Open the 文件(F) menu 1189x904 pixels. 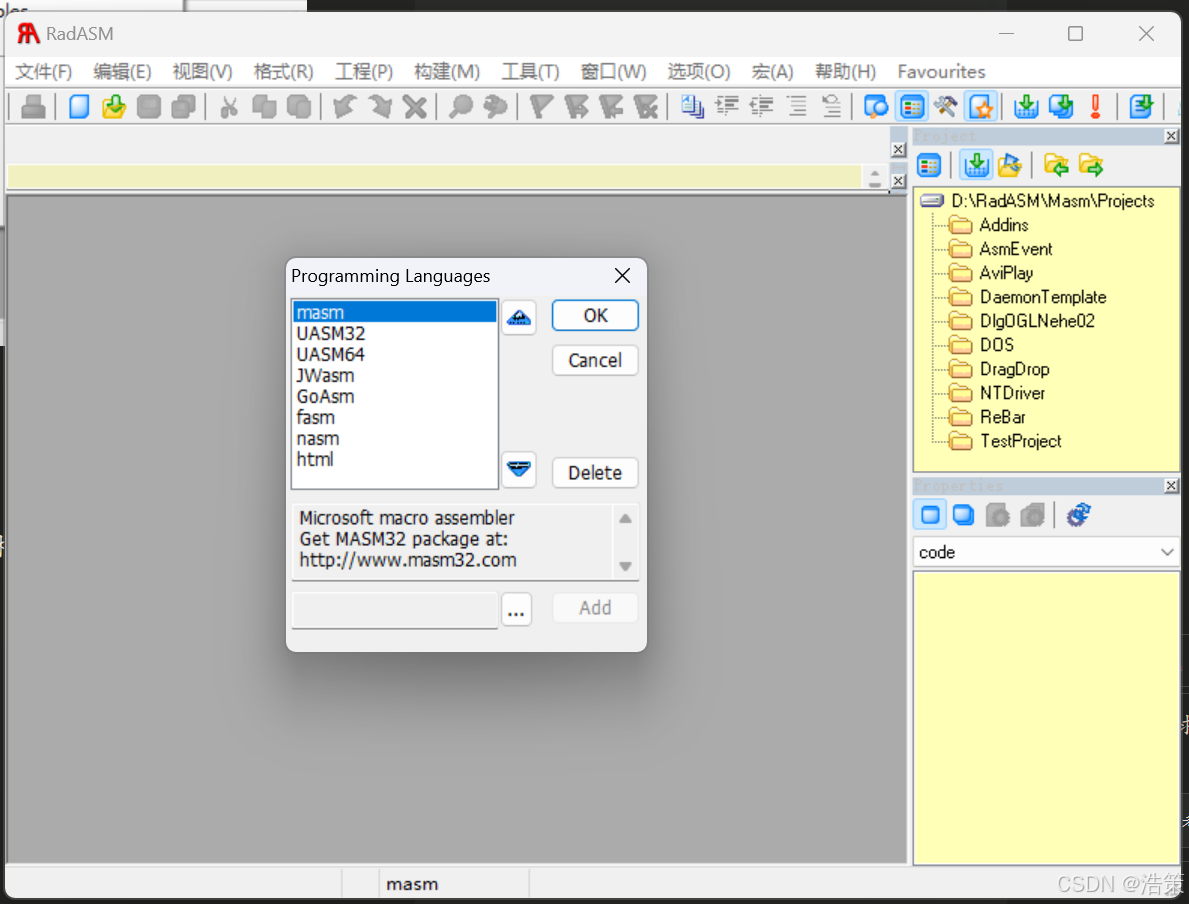coord(43,71)
